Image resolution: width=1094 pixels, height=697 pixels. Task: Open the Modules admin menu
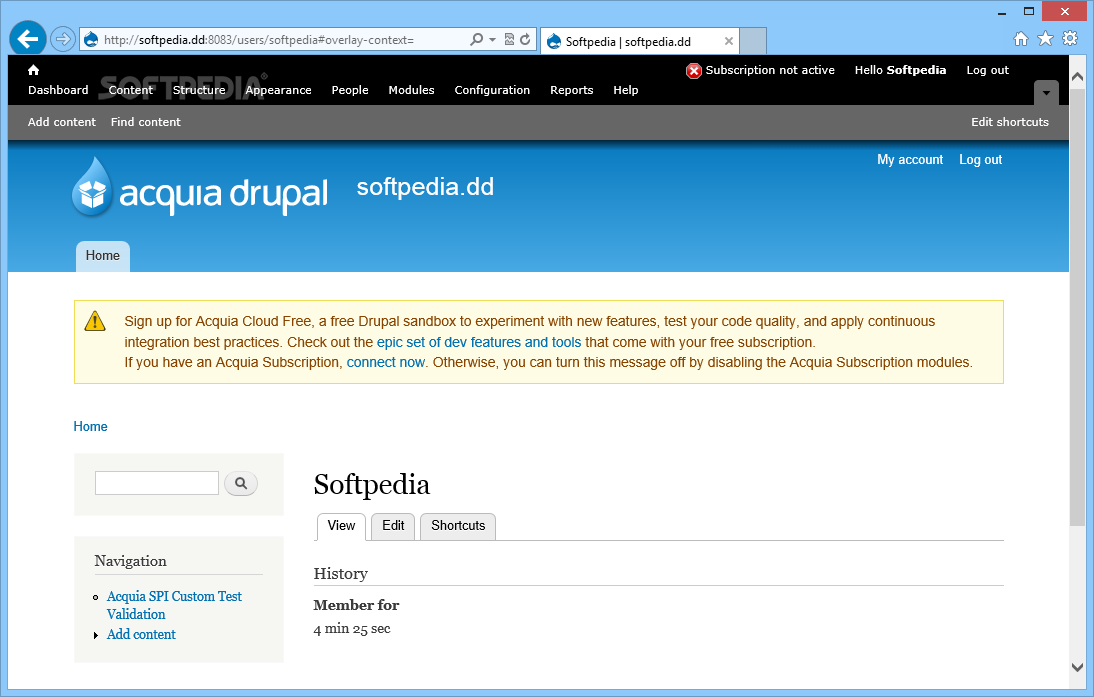coord(411,90)
